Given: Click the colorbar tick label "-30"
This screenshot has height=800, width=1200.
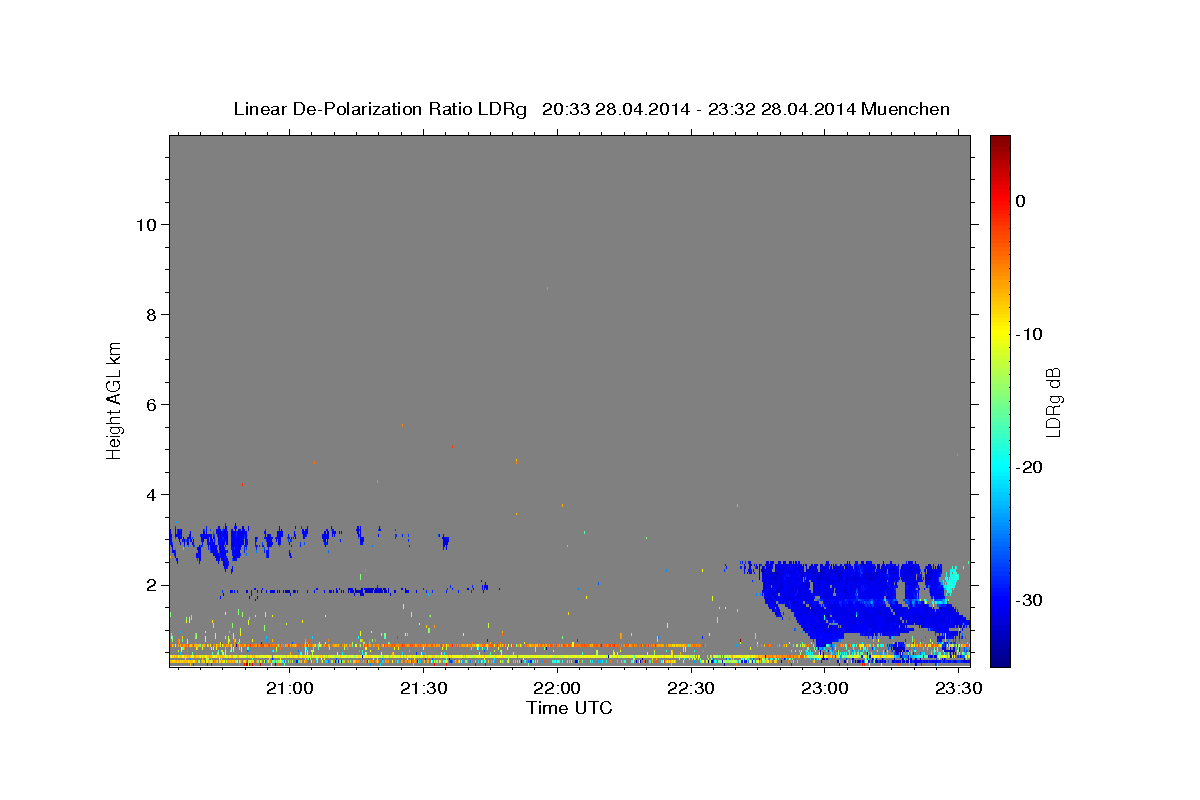Looking at the screenshot, I should pyautogui.click(x=1029, y=600).
